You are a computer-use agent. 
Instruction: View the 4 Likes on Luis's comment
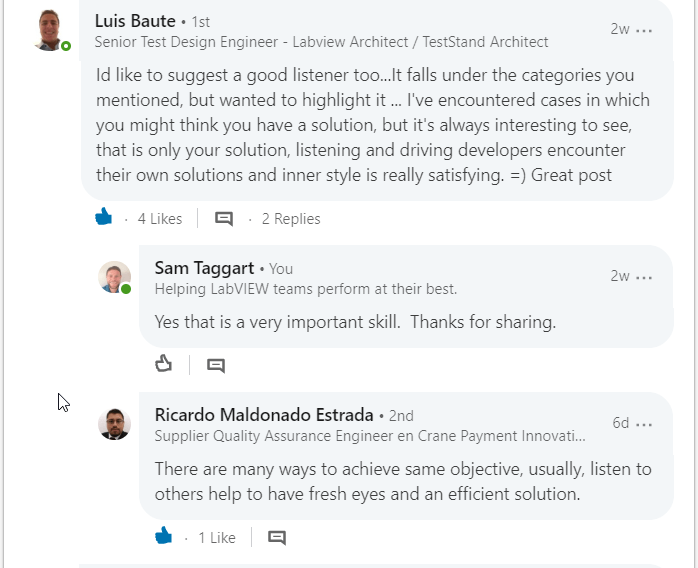coord(160,219)
